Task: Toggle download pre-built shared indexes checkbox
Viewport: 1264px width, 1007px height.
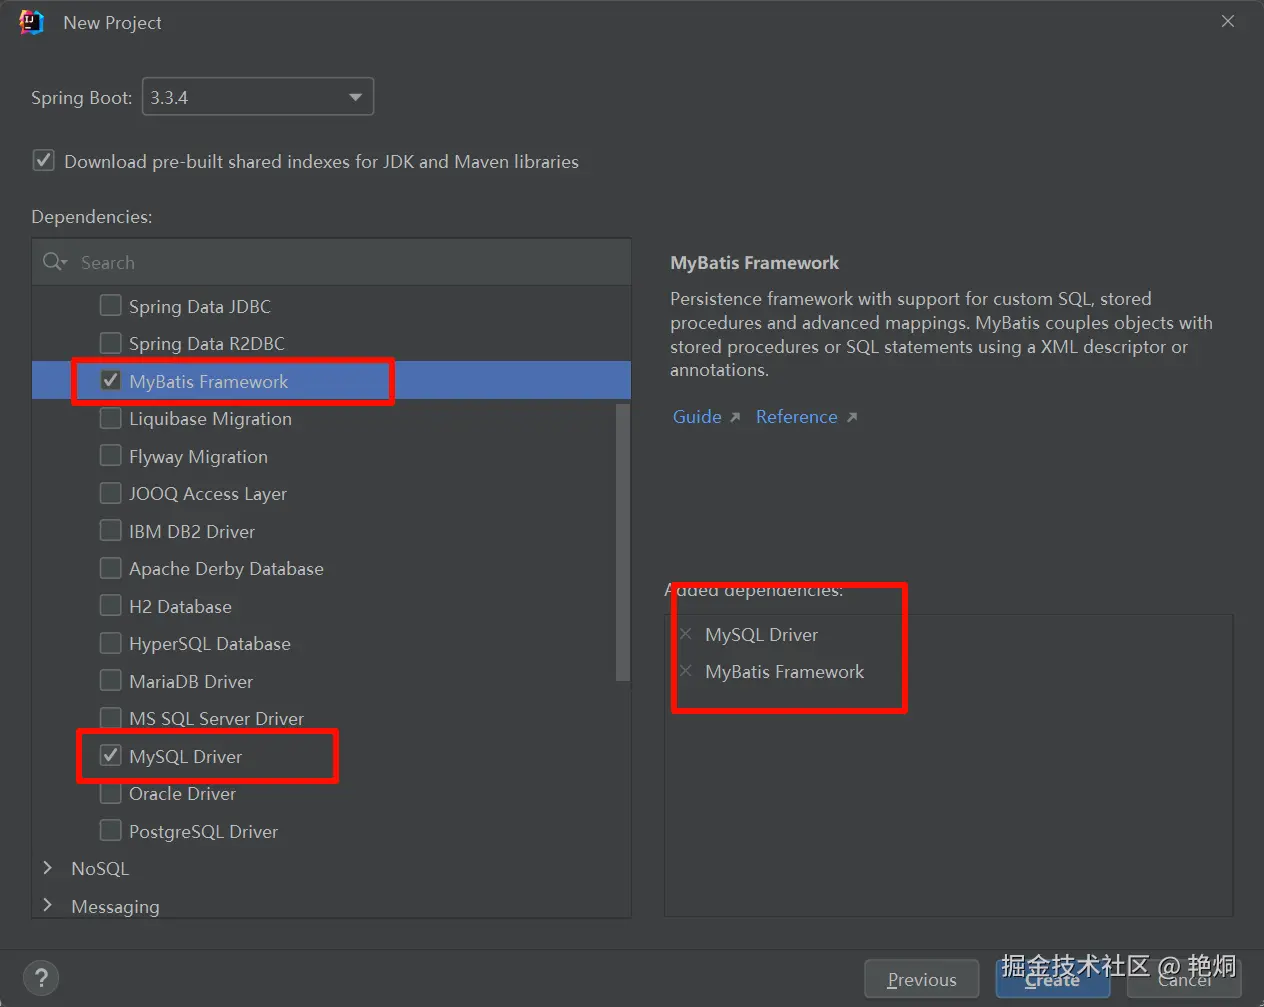Action: tap(44, 160)
